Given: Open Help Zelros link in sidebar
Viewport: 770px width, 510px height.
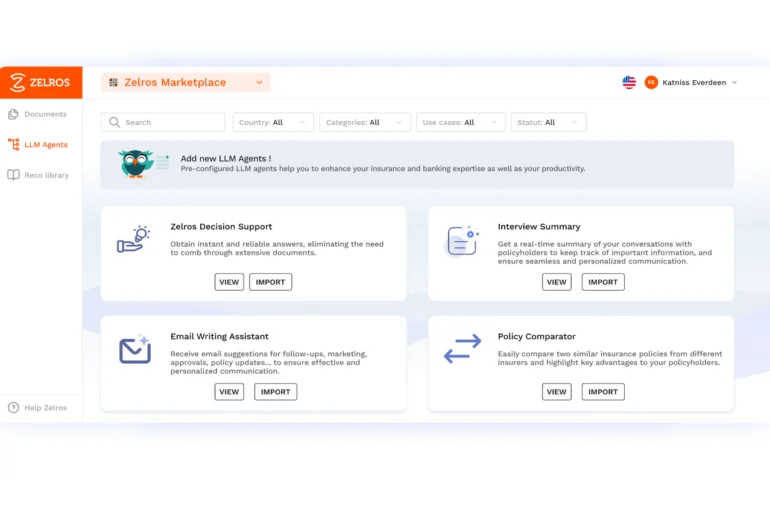Looking at the screenshot, I should pyautogui.click(x=46, y=408).
